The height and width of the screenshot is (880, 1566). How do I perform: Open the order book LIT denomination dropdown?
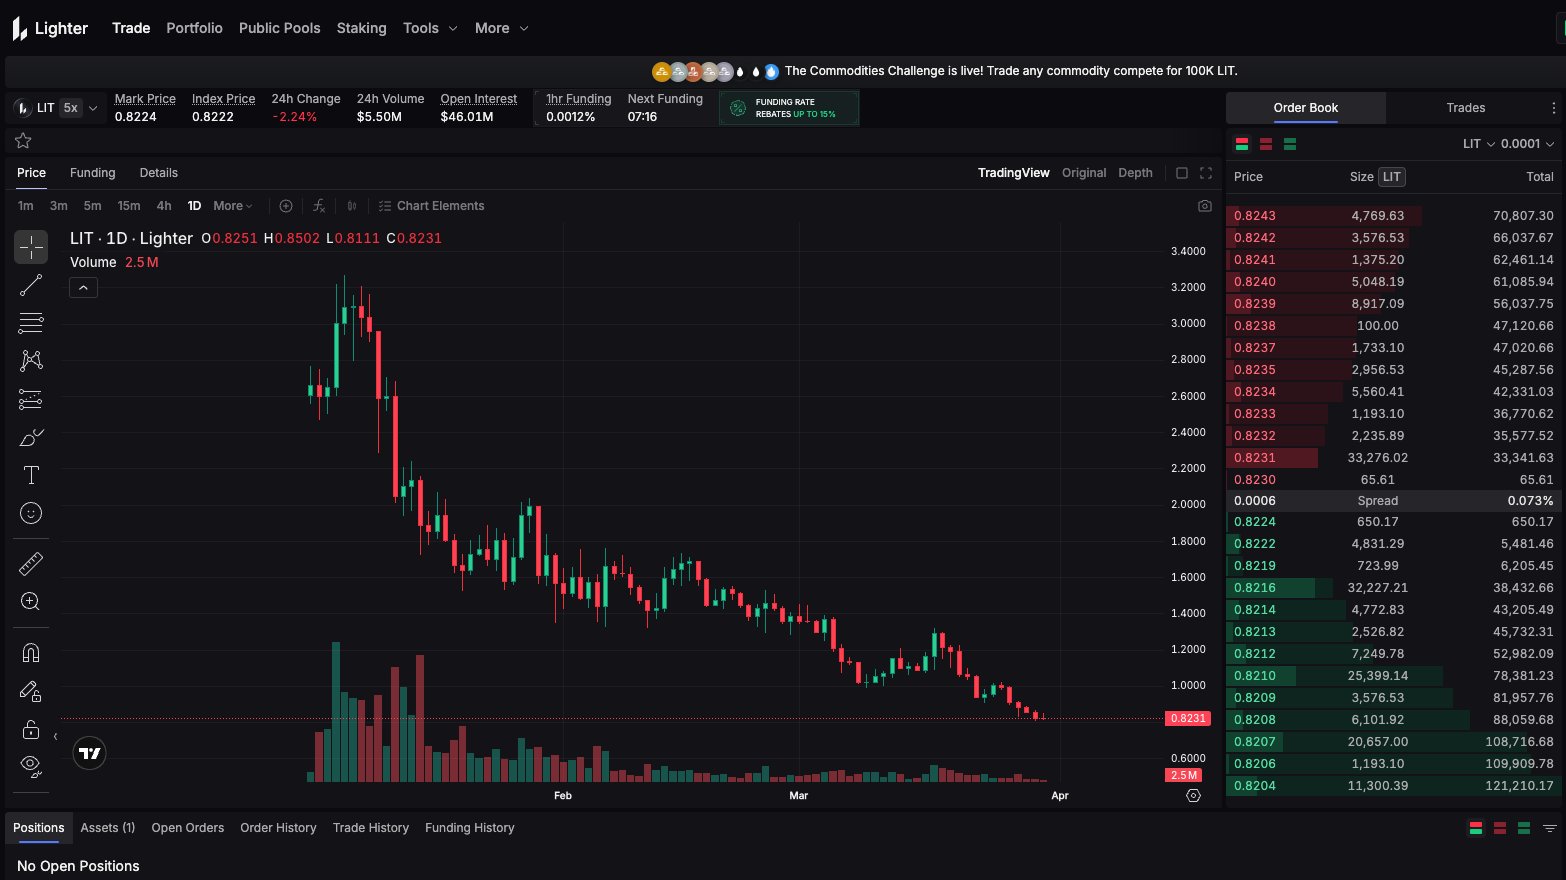pos(1479,144)
